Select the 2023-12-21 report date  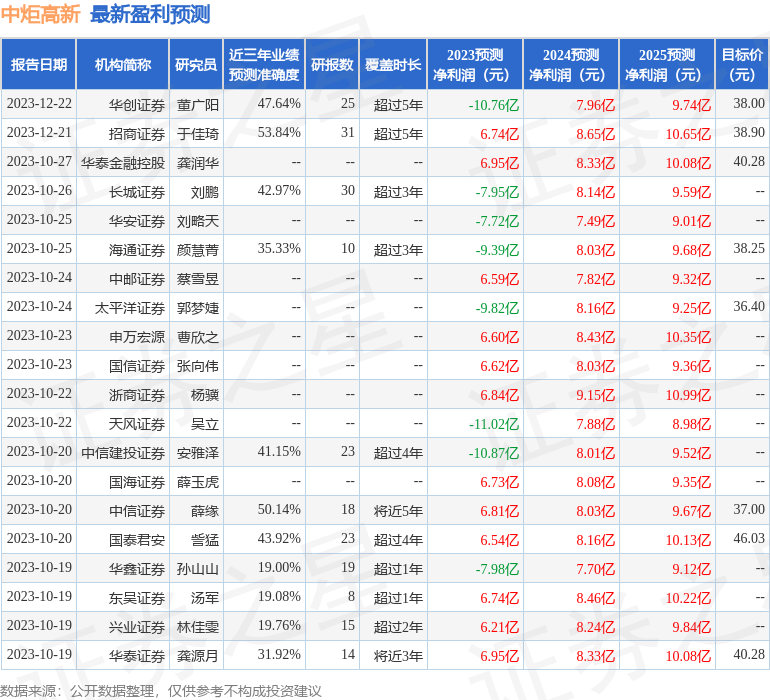coord(39,133)
